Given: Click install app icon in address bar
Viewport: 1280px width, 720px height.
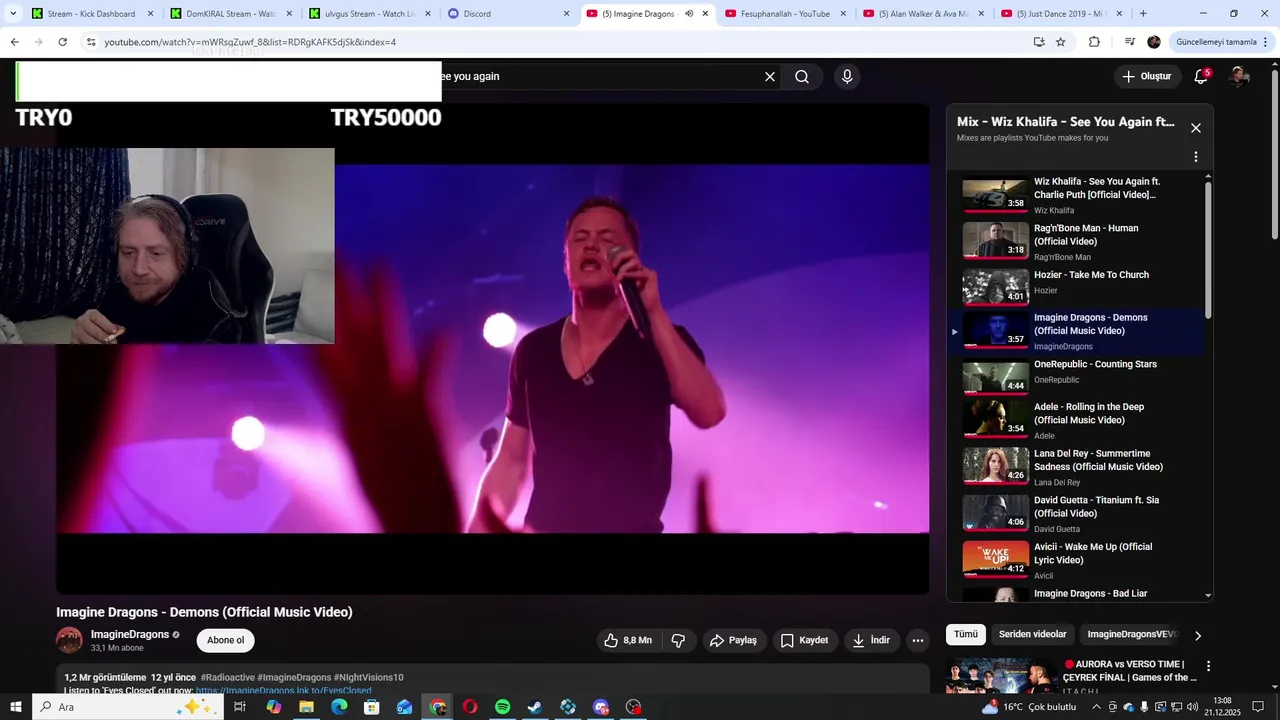Looking at the screenshot, I should pyautogui.click(x=1039, y=42).
